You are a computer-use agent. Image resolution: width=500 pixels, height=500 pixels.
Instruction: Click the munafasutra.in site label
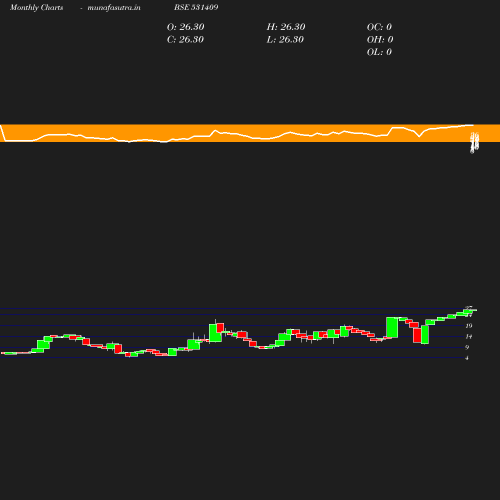pos(114,7)
